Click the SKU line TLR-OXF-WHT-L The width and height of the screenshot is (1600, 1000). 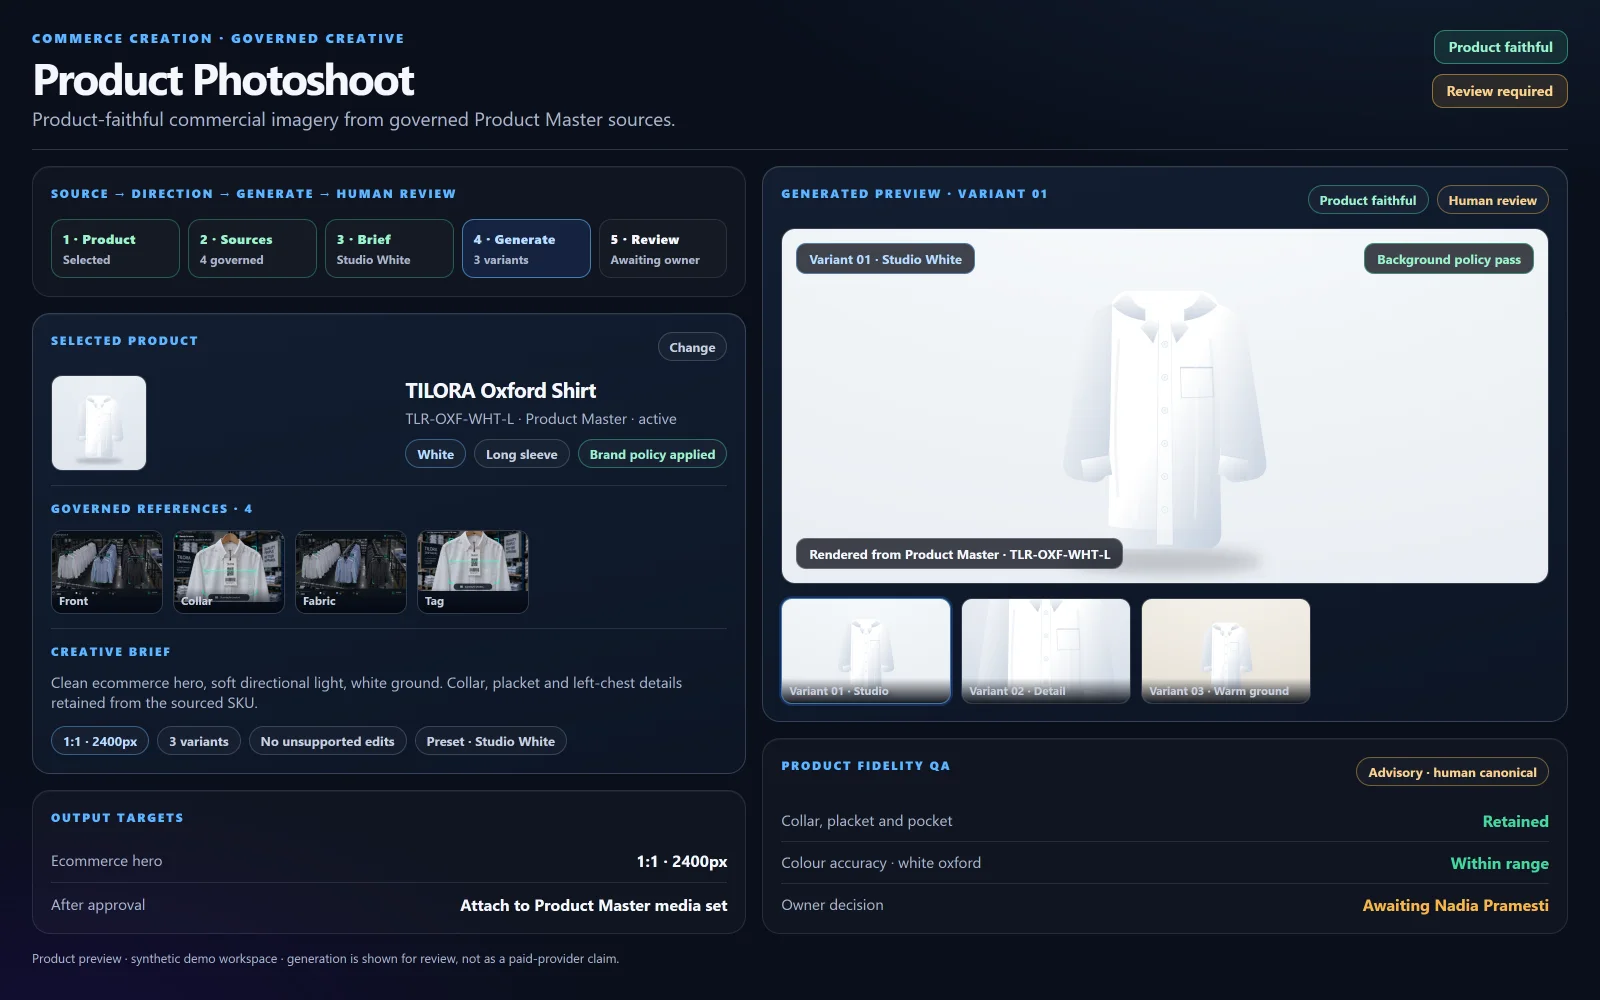pyautogui.click(x=540, y=419)
